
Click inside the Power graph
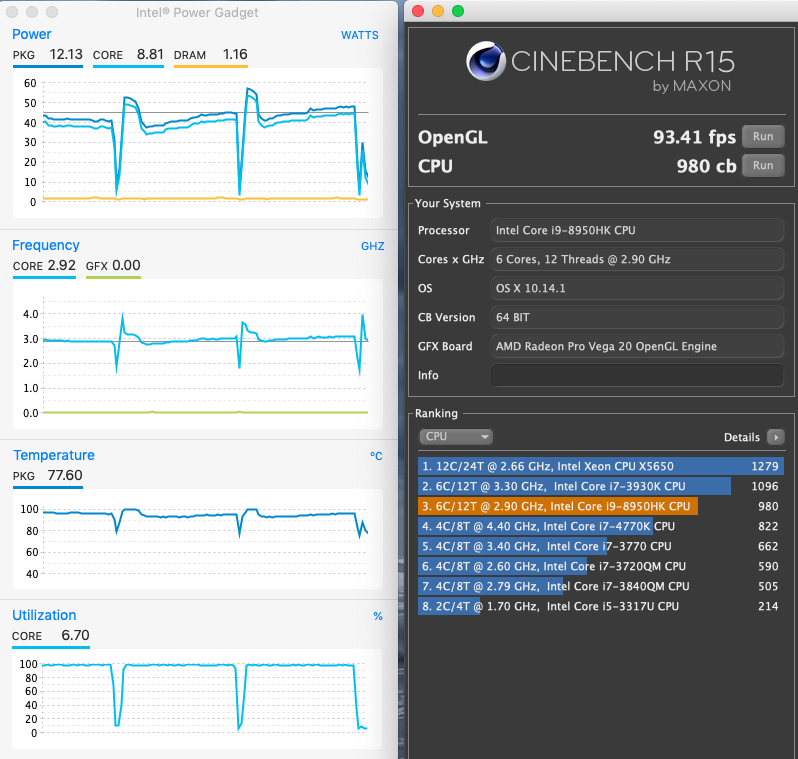click(197, 143)
